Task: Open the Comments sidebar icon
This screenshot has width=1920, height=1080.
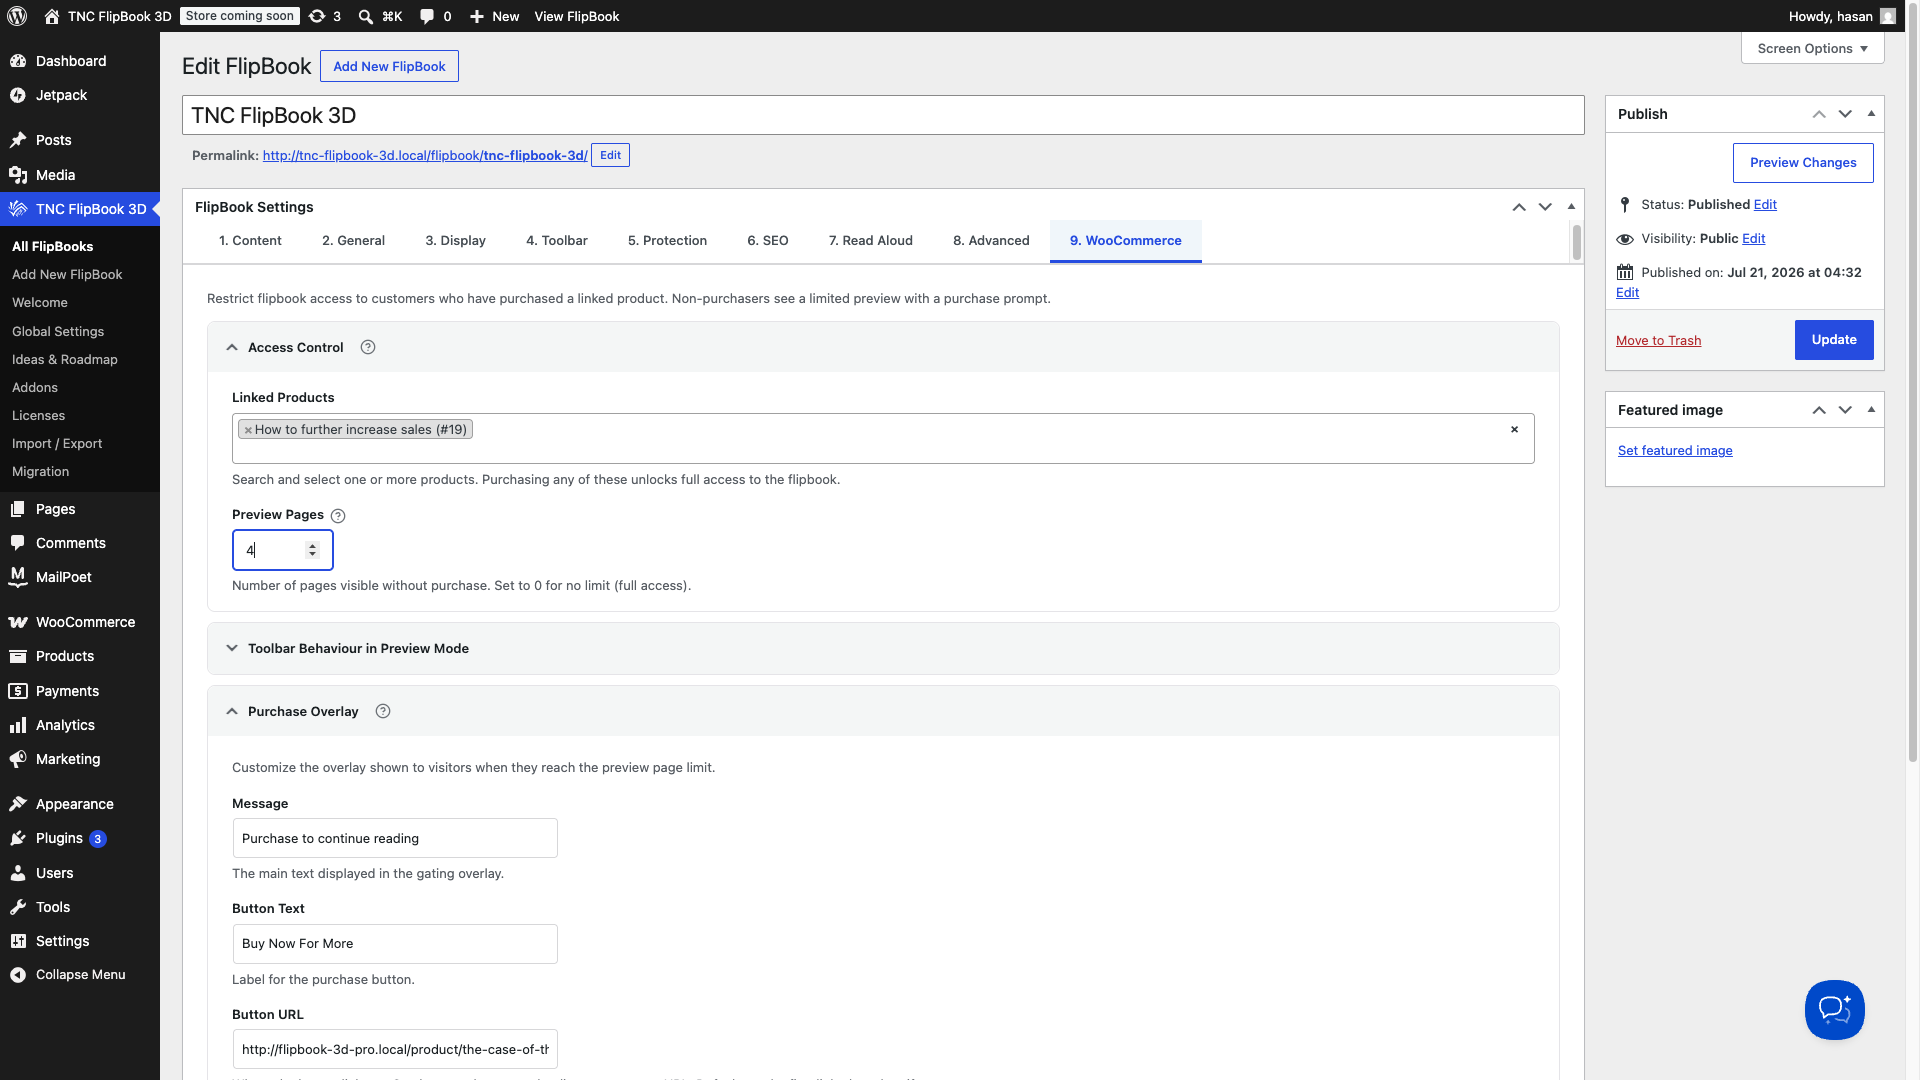Action: pos(18,543)
